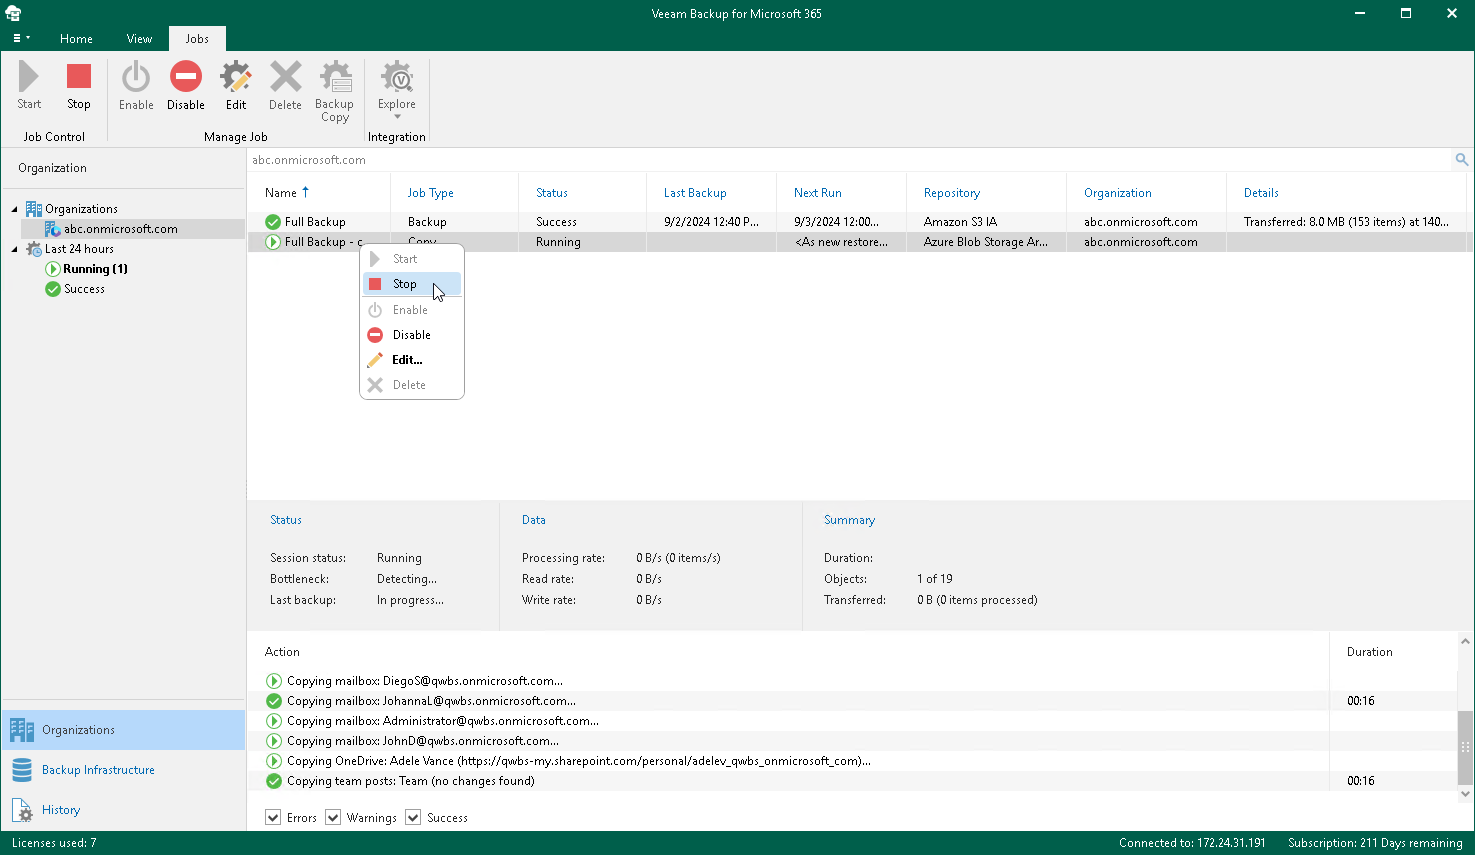Viewport: 1475px width, 855px height.
Task: Click the running icon of the Full Backup copy job
Action: click(273, 242)
